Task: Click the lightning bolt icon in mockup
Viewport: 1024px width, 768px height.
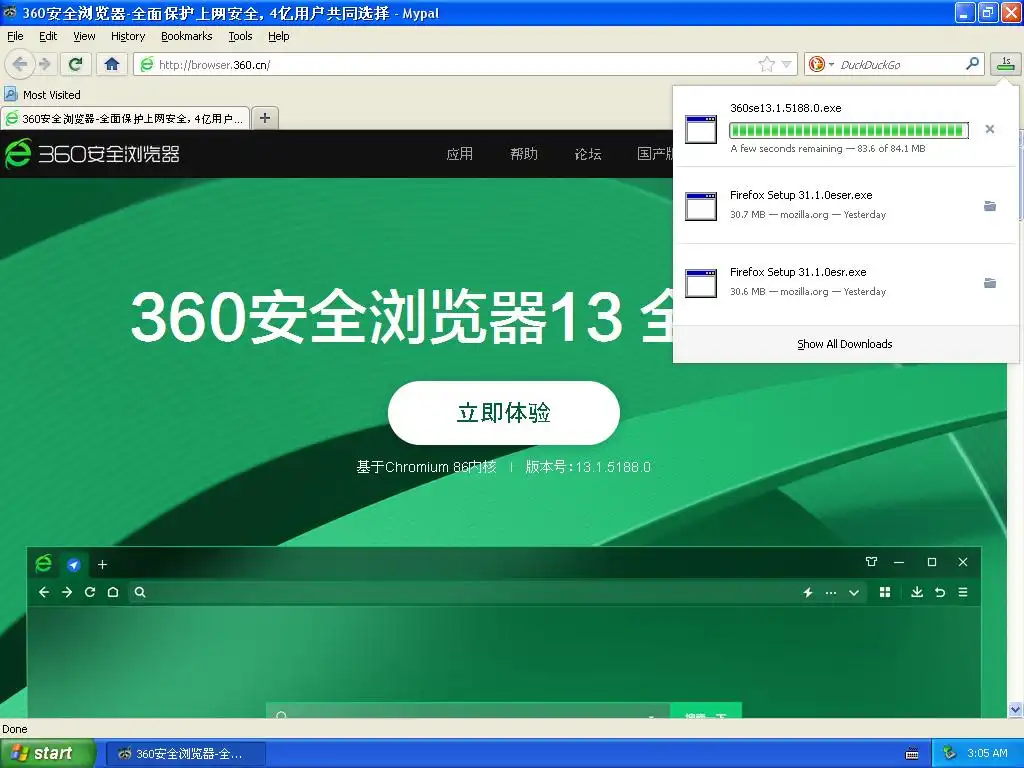Action: (x=808, y=592)
